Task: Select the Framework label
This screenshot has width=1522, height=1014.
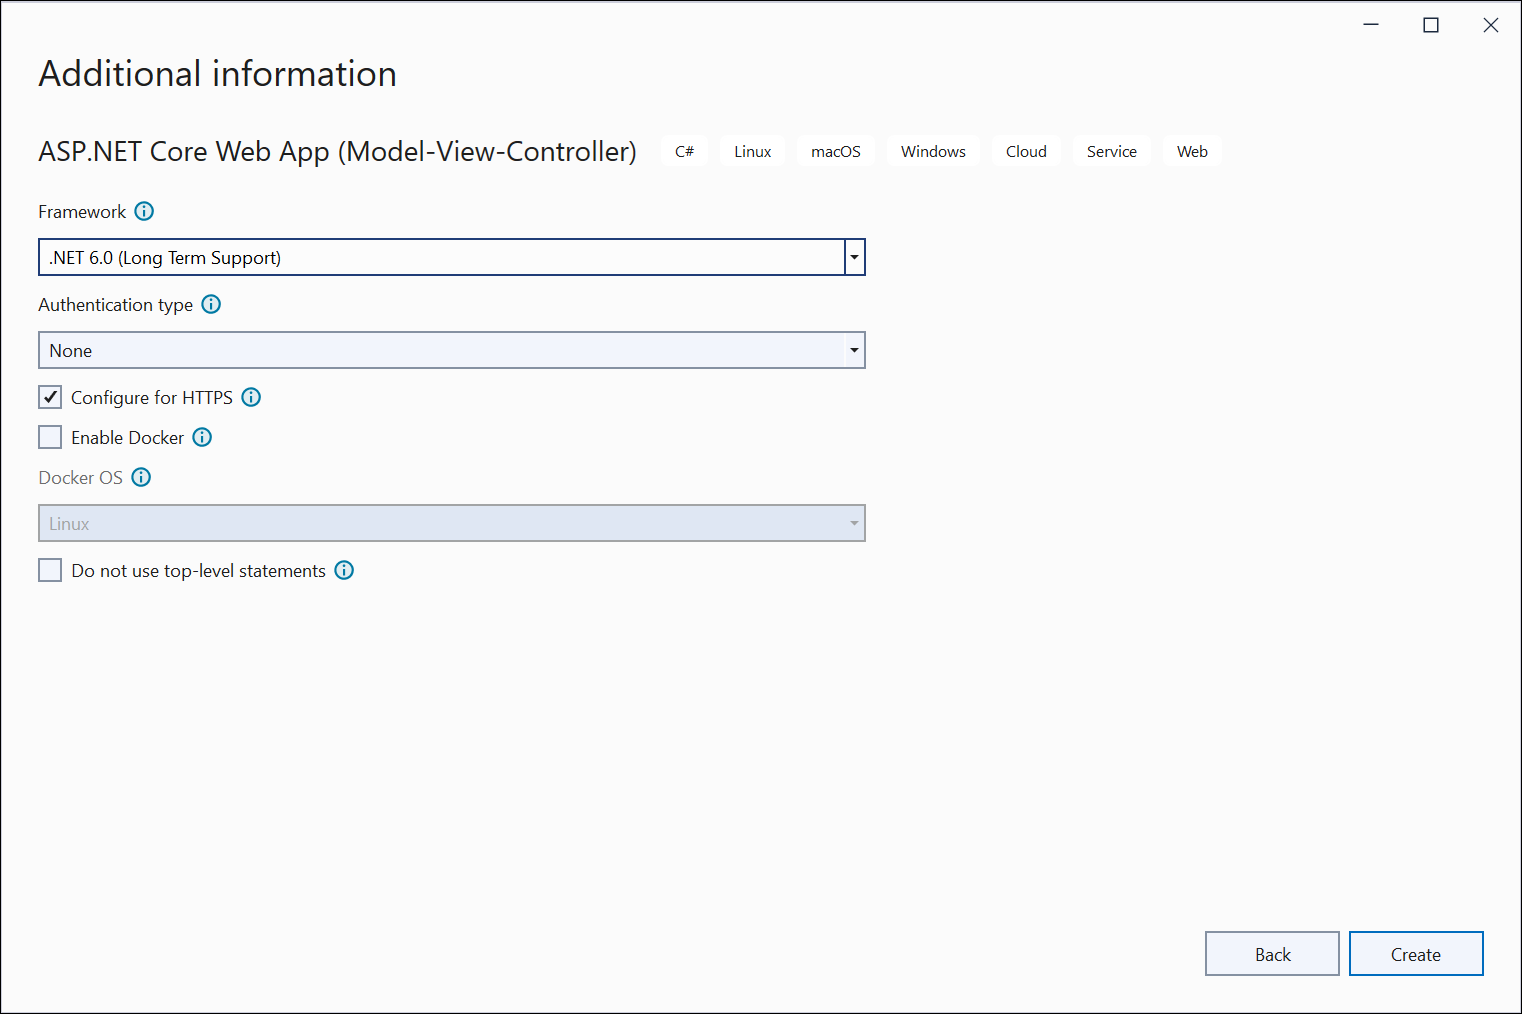Action: tap(82, 211)
